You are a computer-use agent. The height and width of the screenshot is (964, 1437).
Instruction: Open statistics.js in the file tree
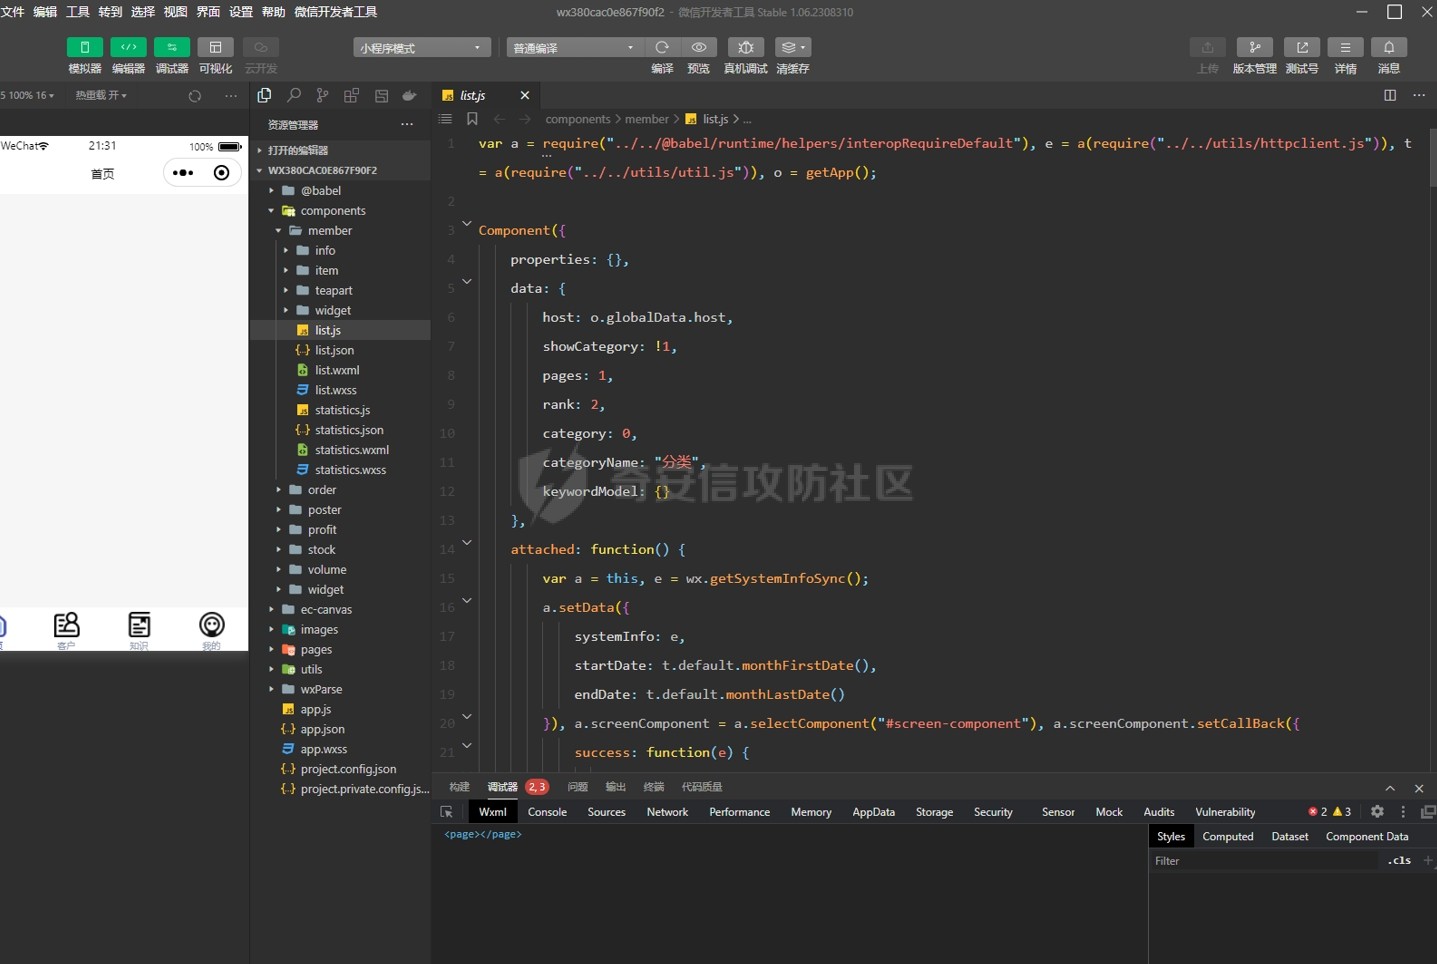342,410
